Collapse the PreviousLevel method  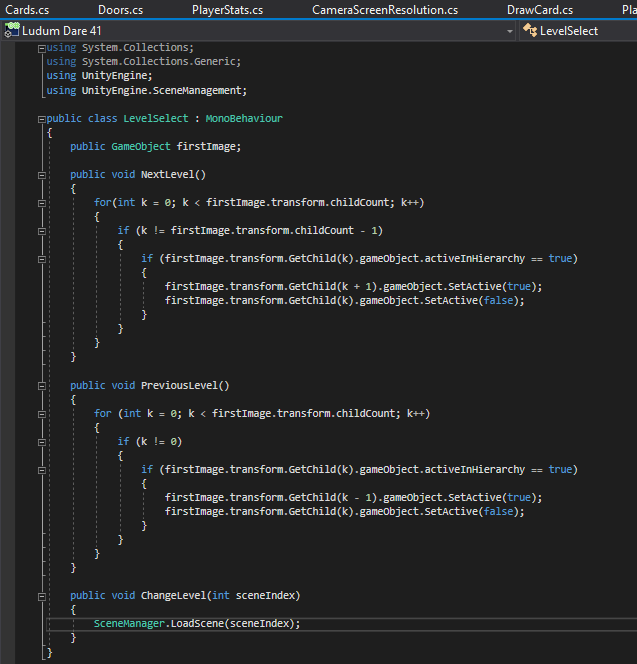(x=42, y=386)
